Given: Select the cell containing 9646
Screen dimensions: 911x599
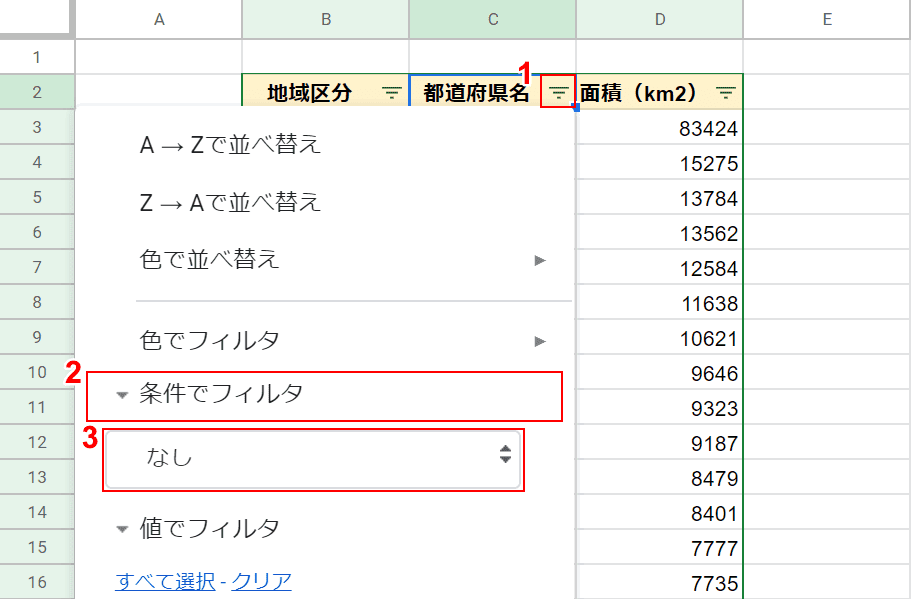Looking at the screenshot, I should [x=659, y=372].
